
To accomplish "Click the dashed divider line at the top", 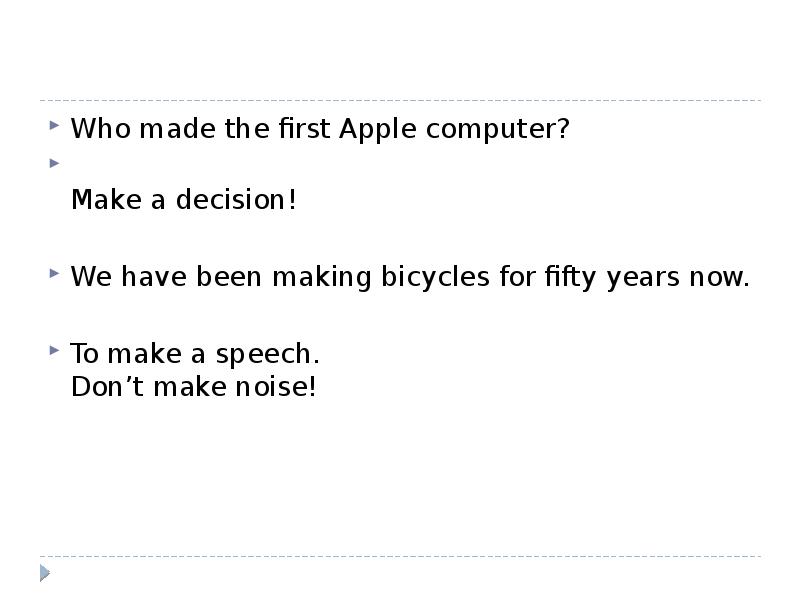I will click(400, 101).
